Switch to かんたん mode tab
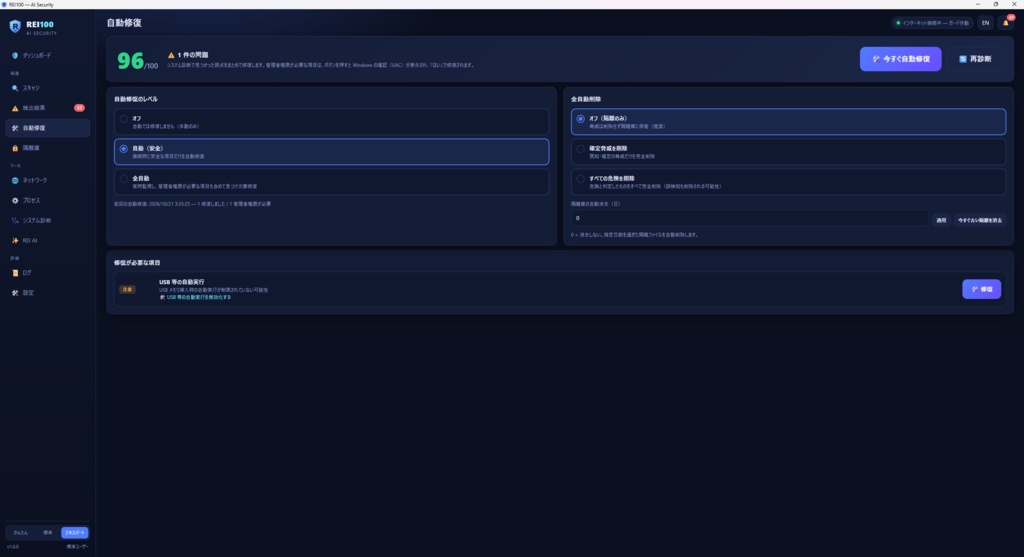This screenshot has height=557, width=1024. click(21, 533)
